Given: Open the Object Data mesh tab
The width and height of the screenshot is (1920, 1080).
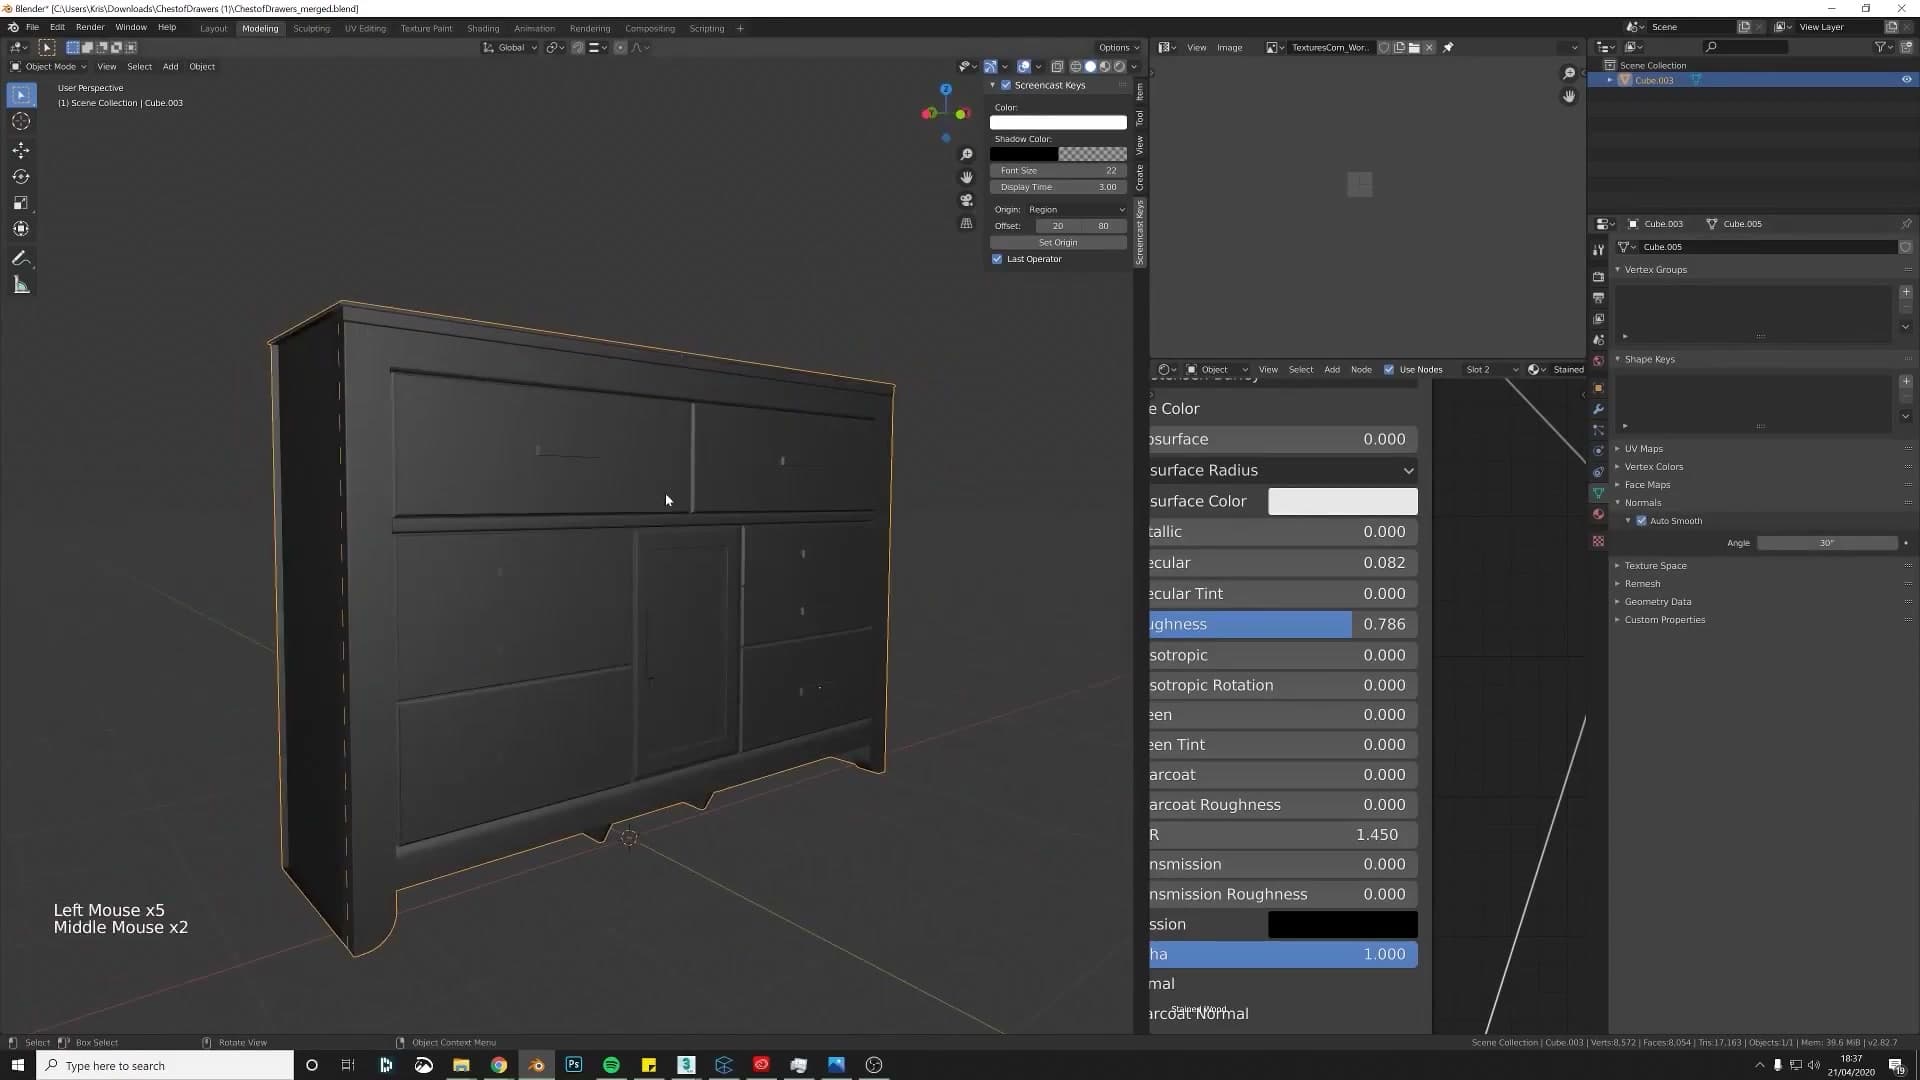Looking at the screenshot, I should click(x=1598, y=493).
